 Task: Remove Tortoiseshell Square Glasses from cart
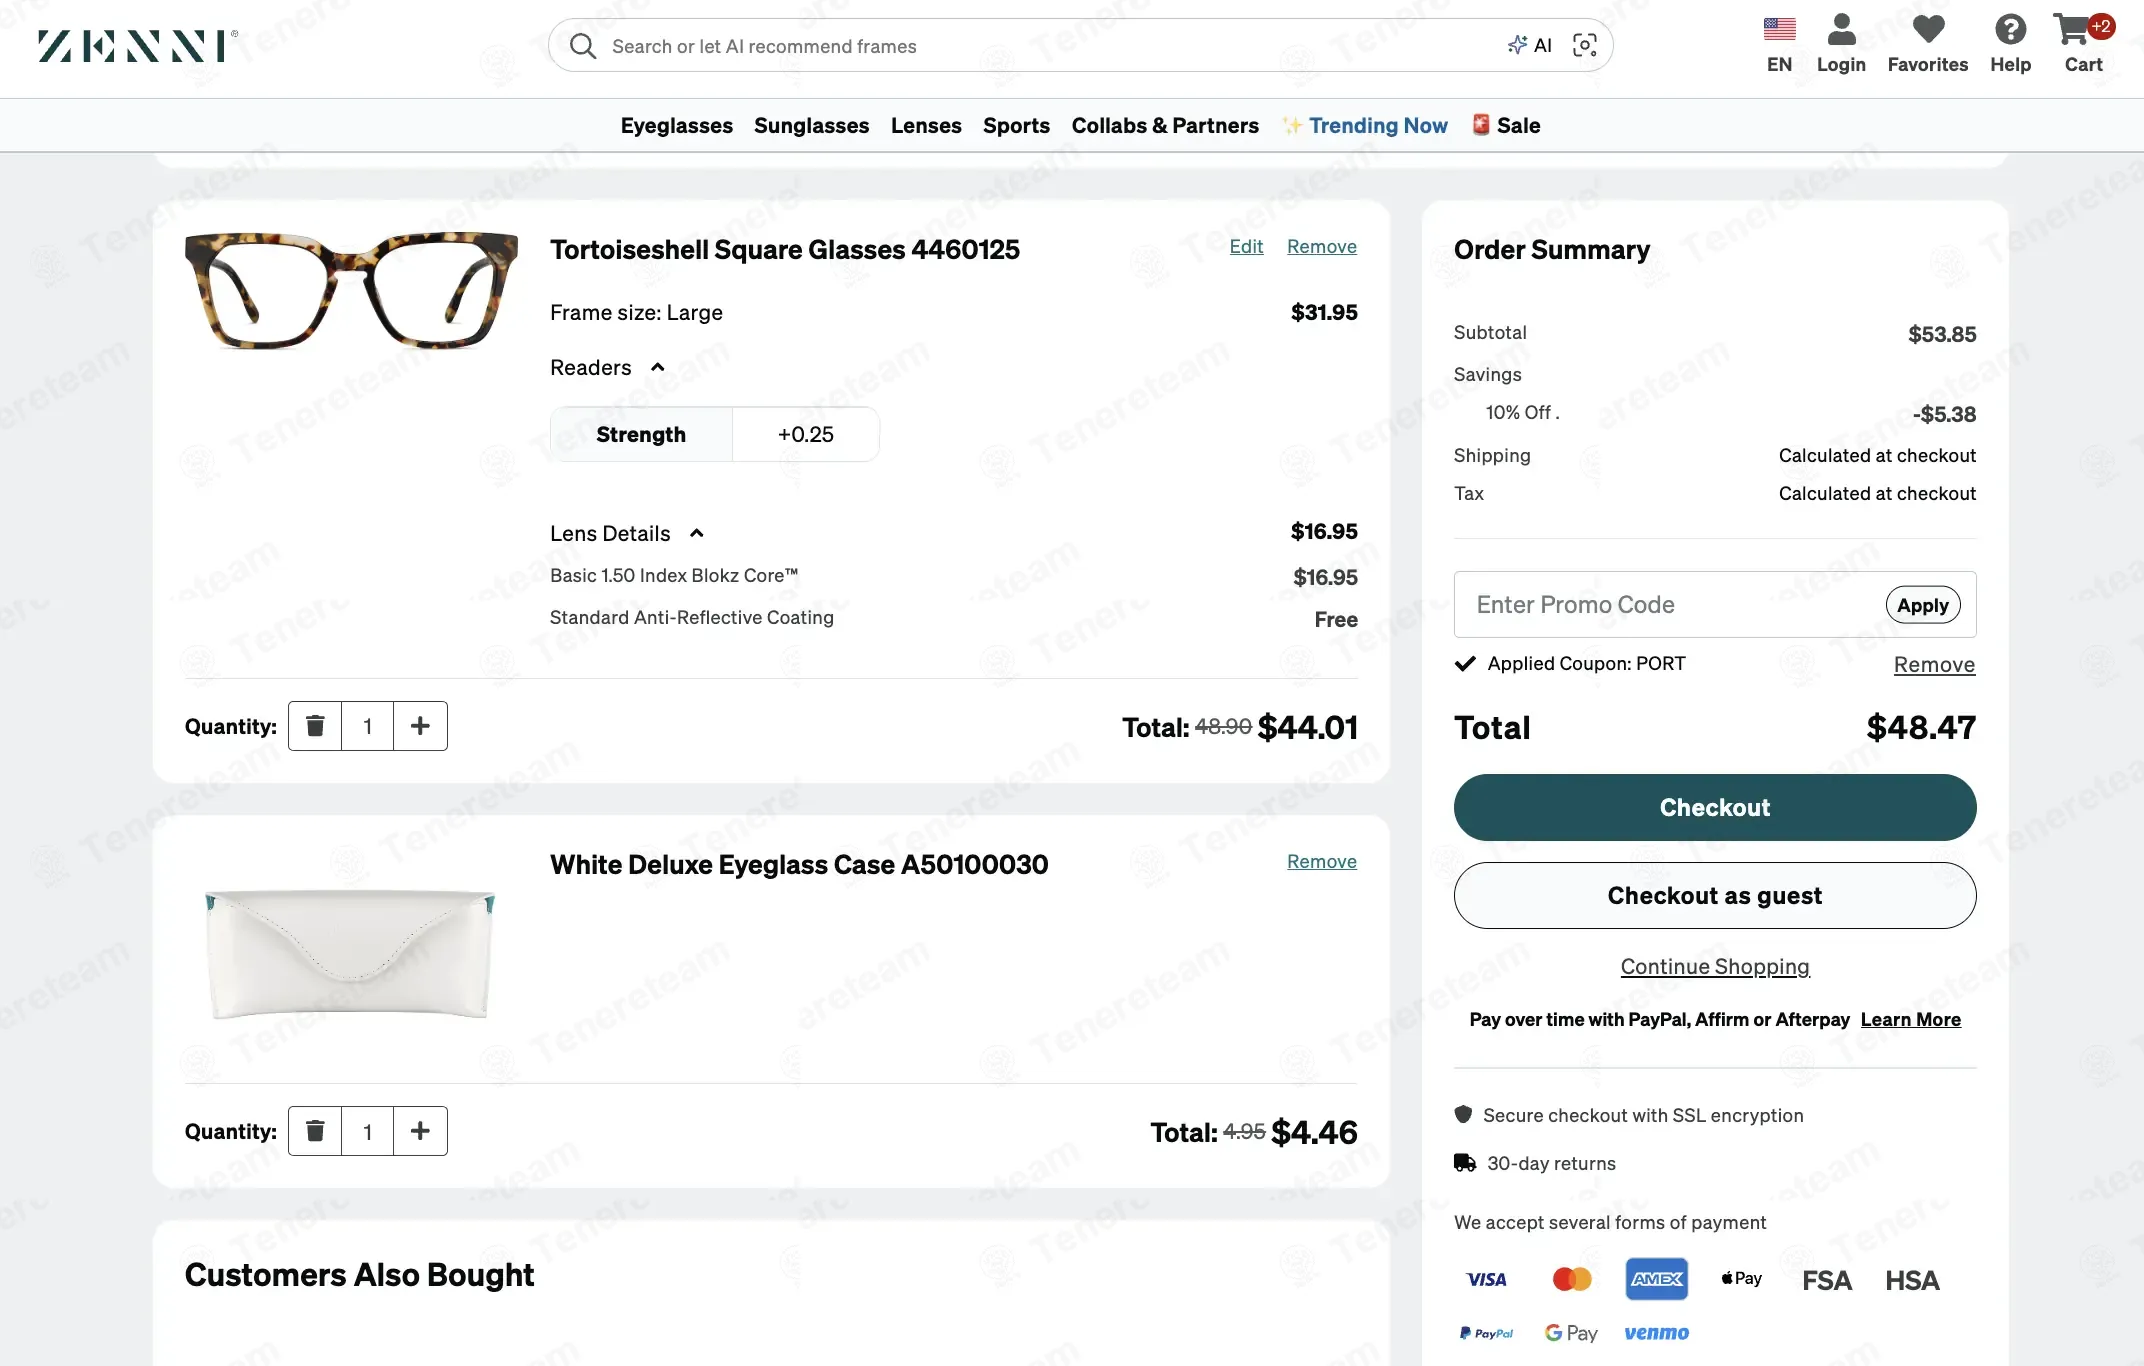(1321, 247)
